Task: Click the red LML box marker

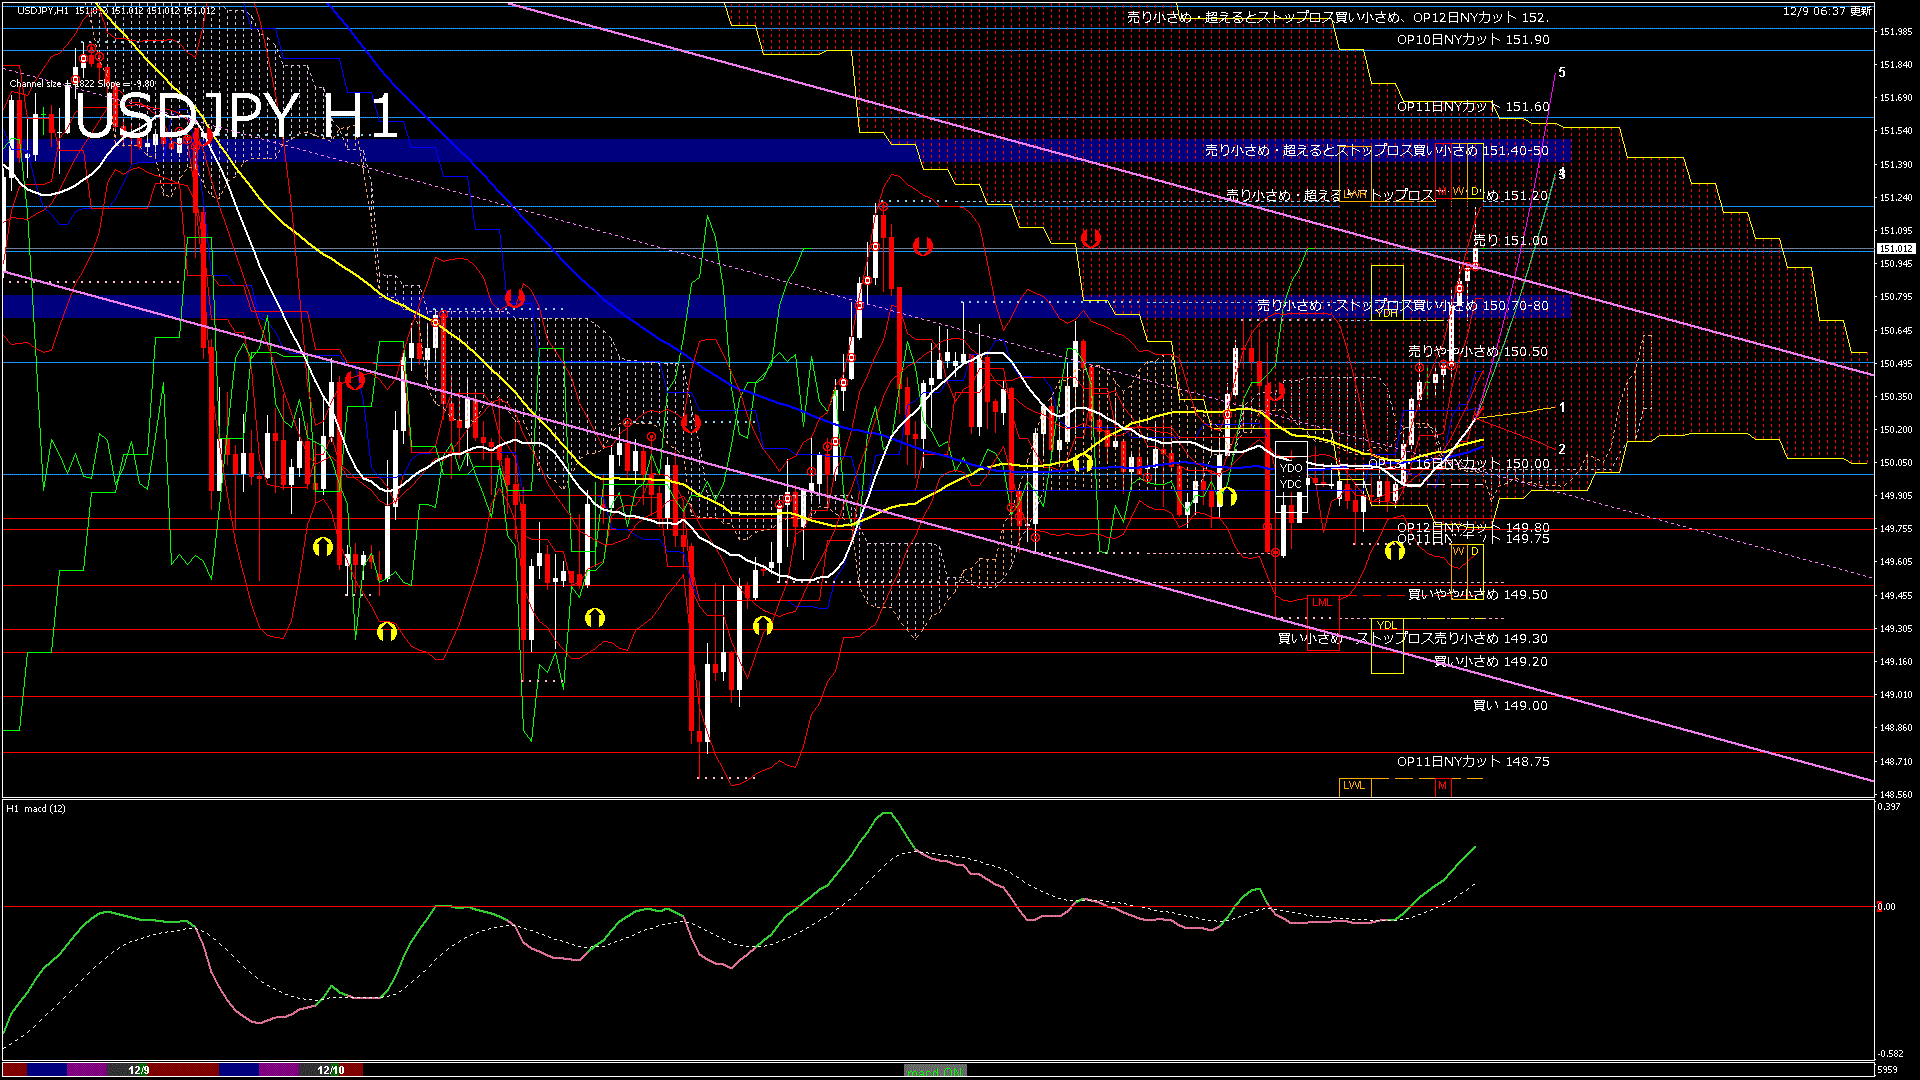Action: (1322, 603)
